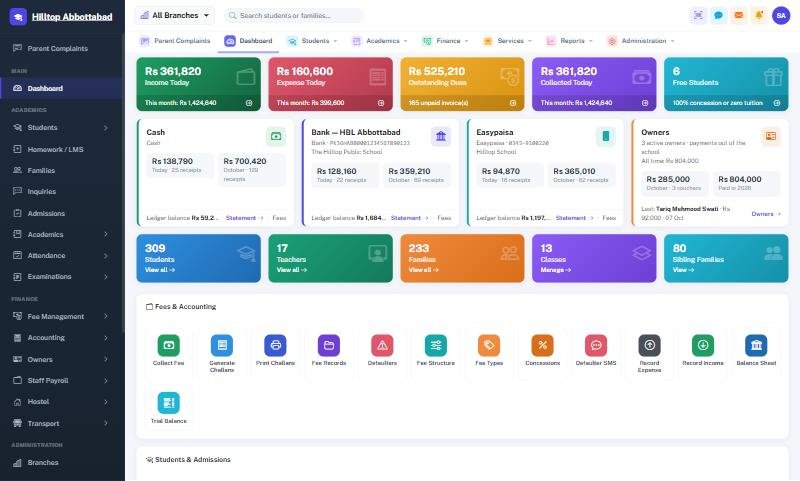Open the Fee Records icon
The width and height of the screenshot is (800, 481).
coord(329,345)
